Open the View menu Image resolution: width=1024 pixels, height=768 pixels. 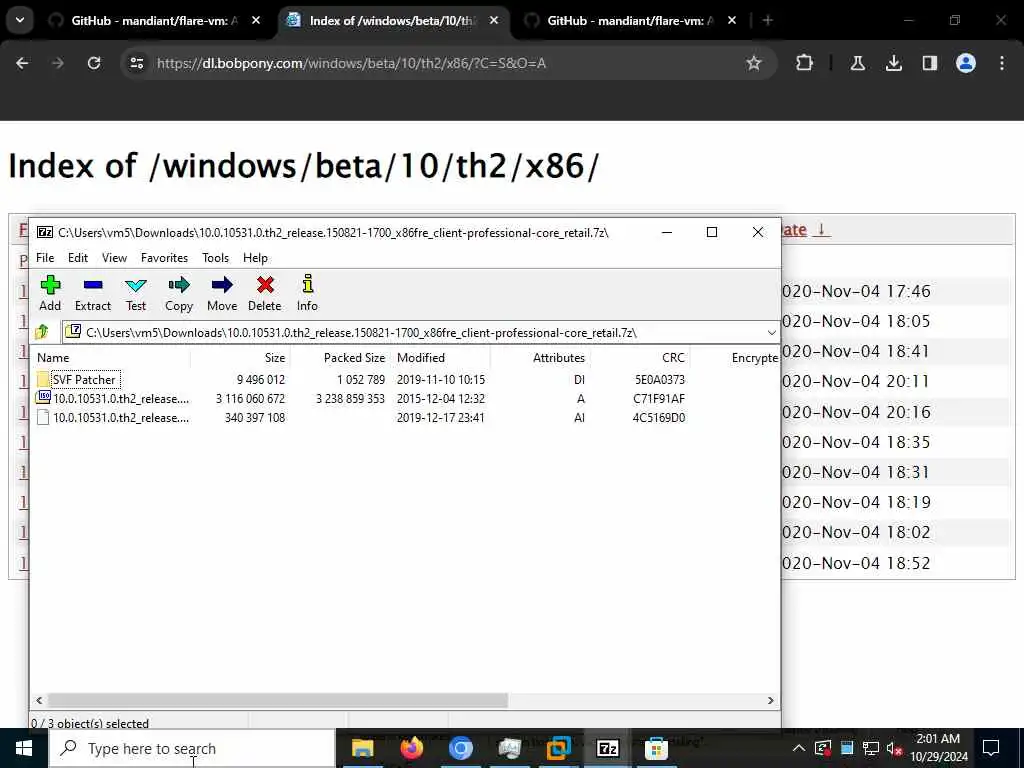pos(114,258)
